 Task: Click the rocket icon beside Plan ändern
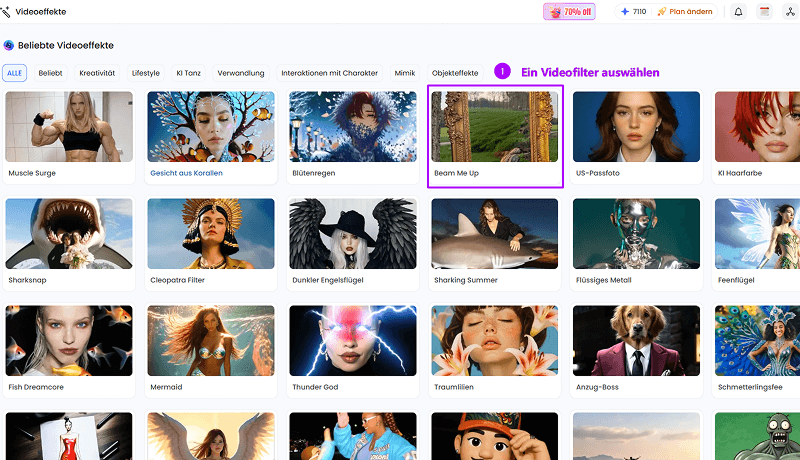(662, 12)
